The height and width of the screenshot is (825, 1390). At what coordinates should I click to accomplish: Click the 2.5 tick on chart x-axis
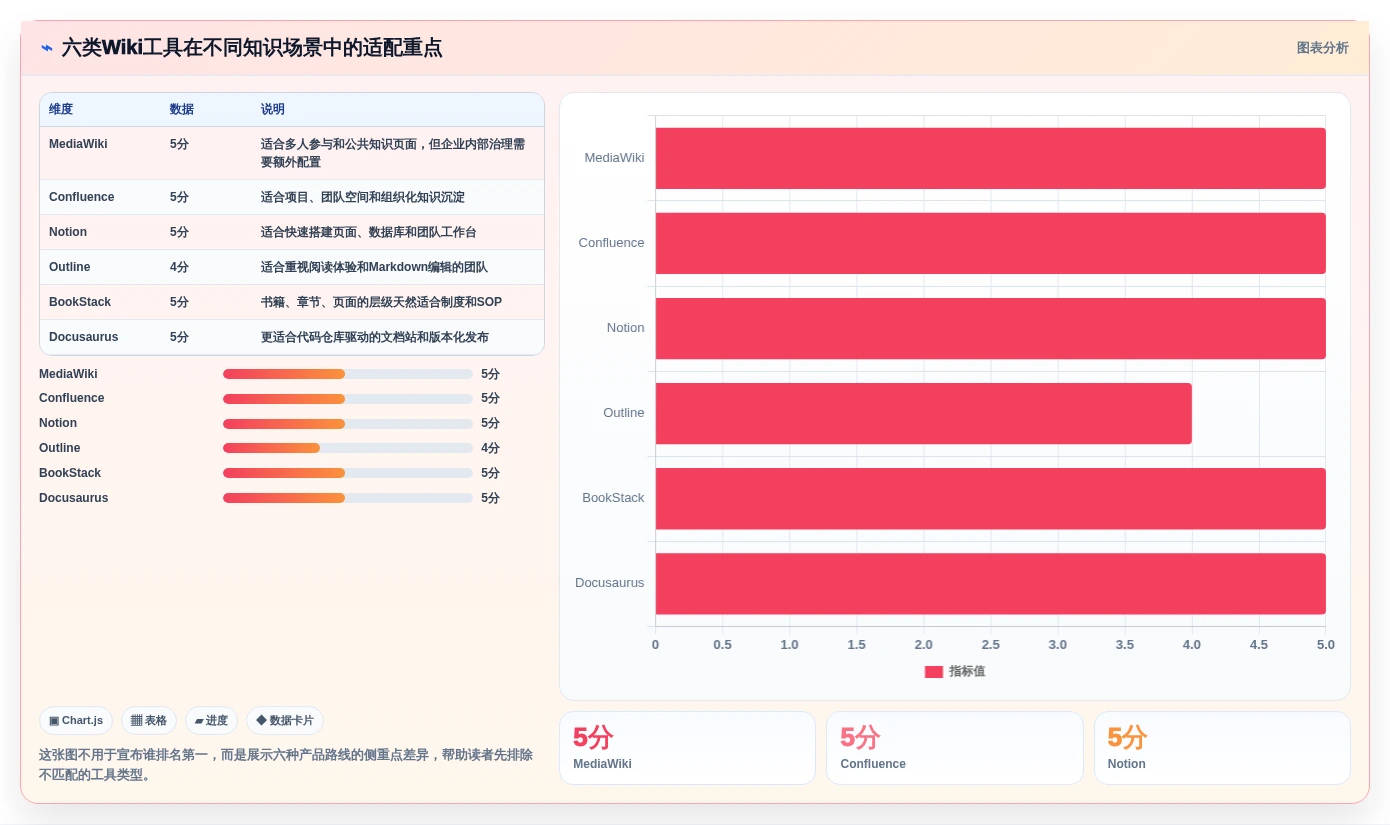pyautogui.click(x=990, y=645)
